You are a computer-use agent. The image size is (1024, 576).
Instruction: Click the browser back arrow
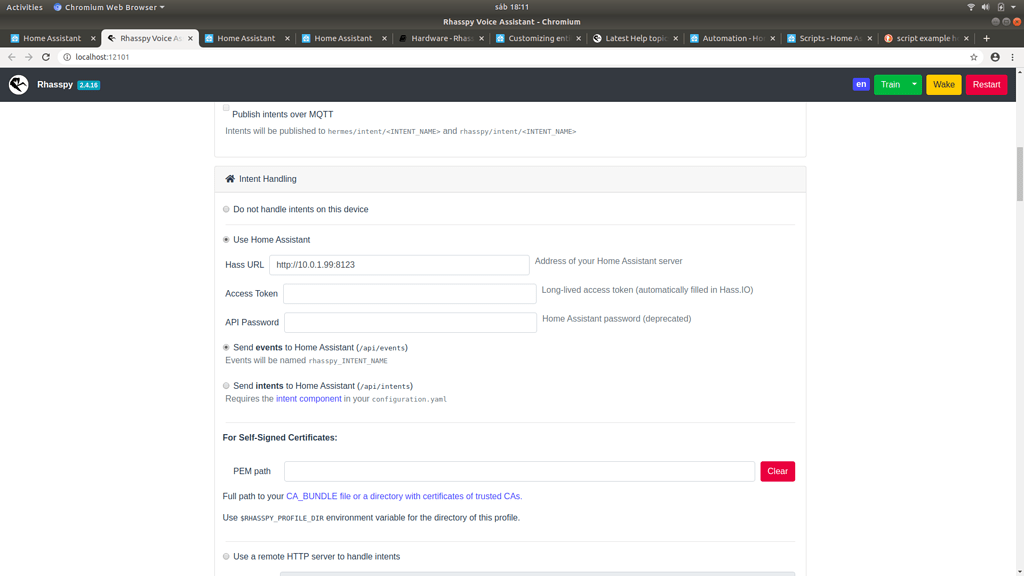[x=9, y=57]
